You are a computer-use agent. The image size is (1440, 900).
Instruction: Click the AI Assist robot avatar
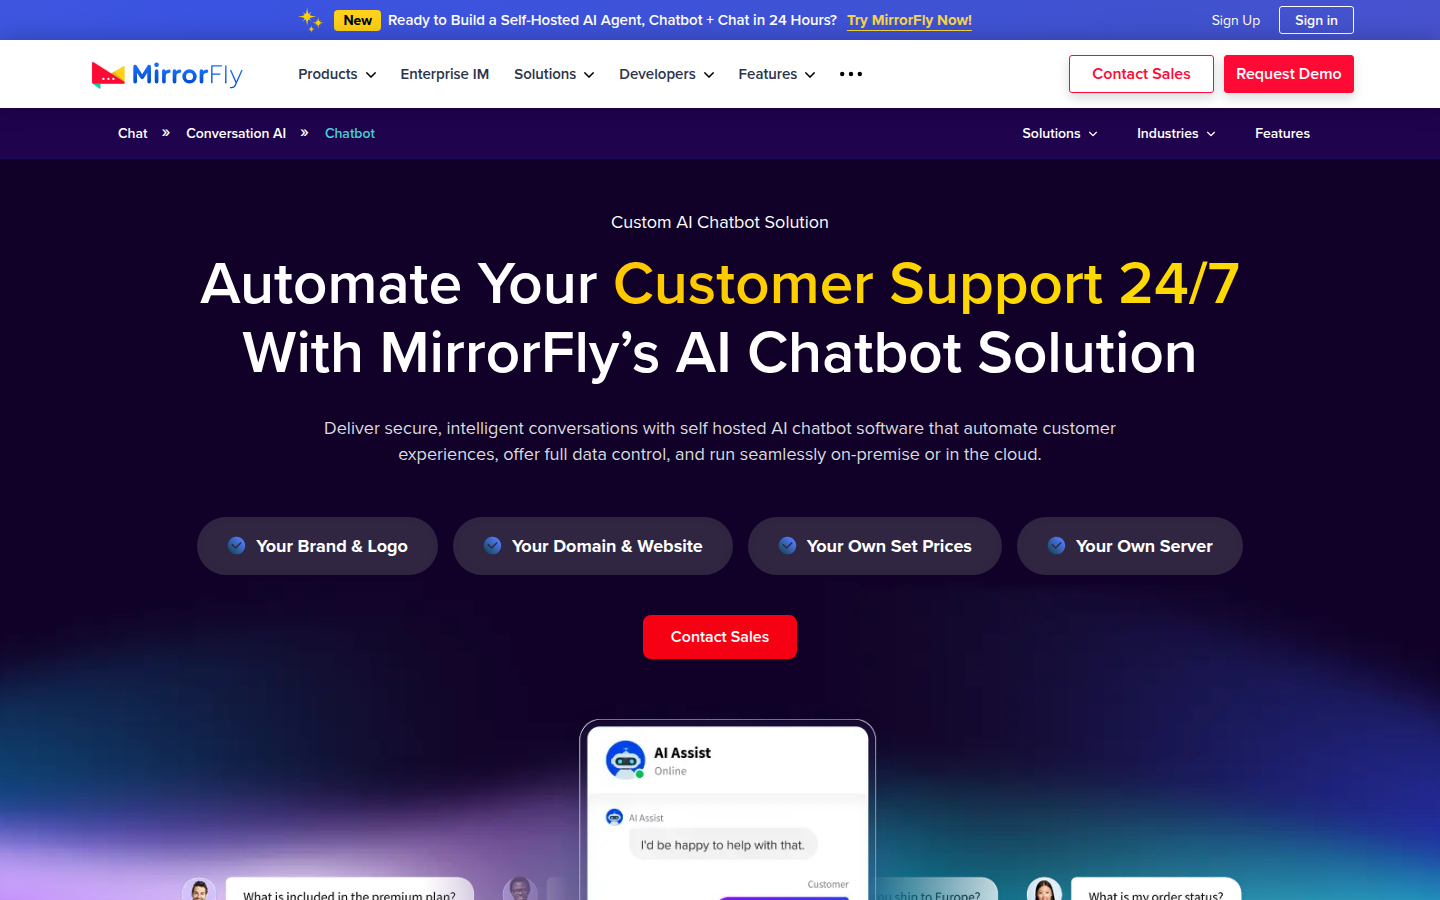[x=626, y=760]
